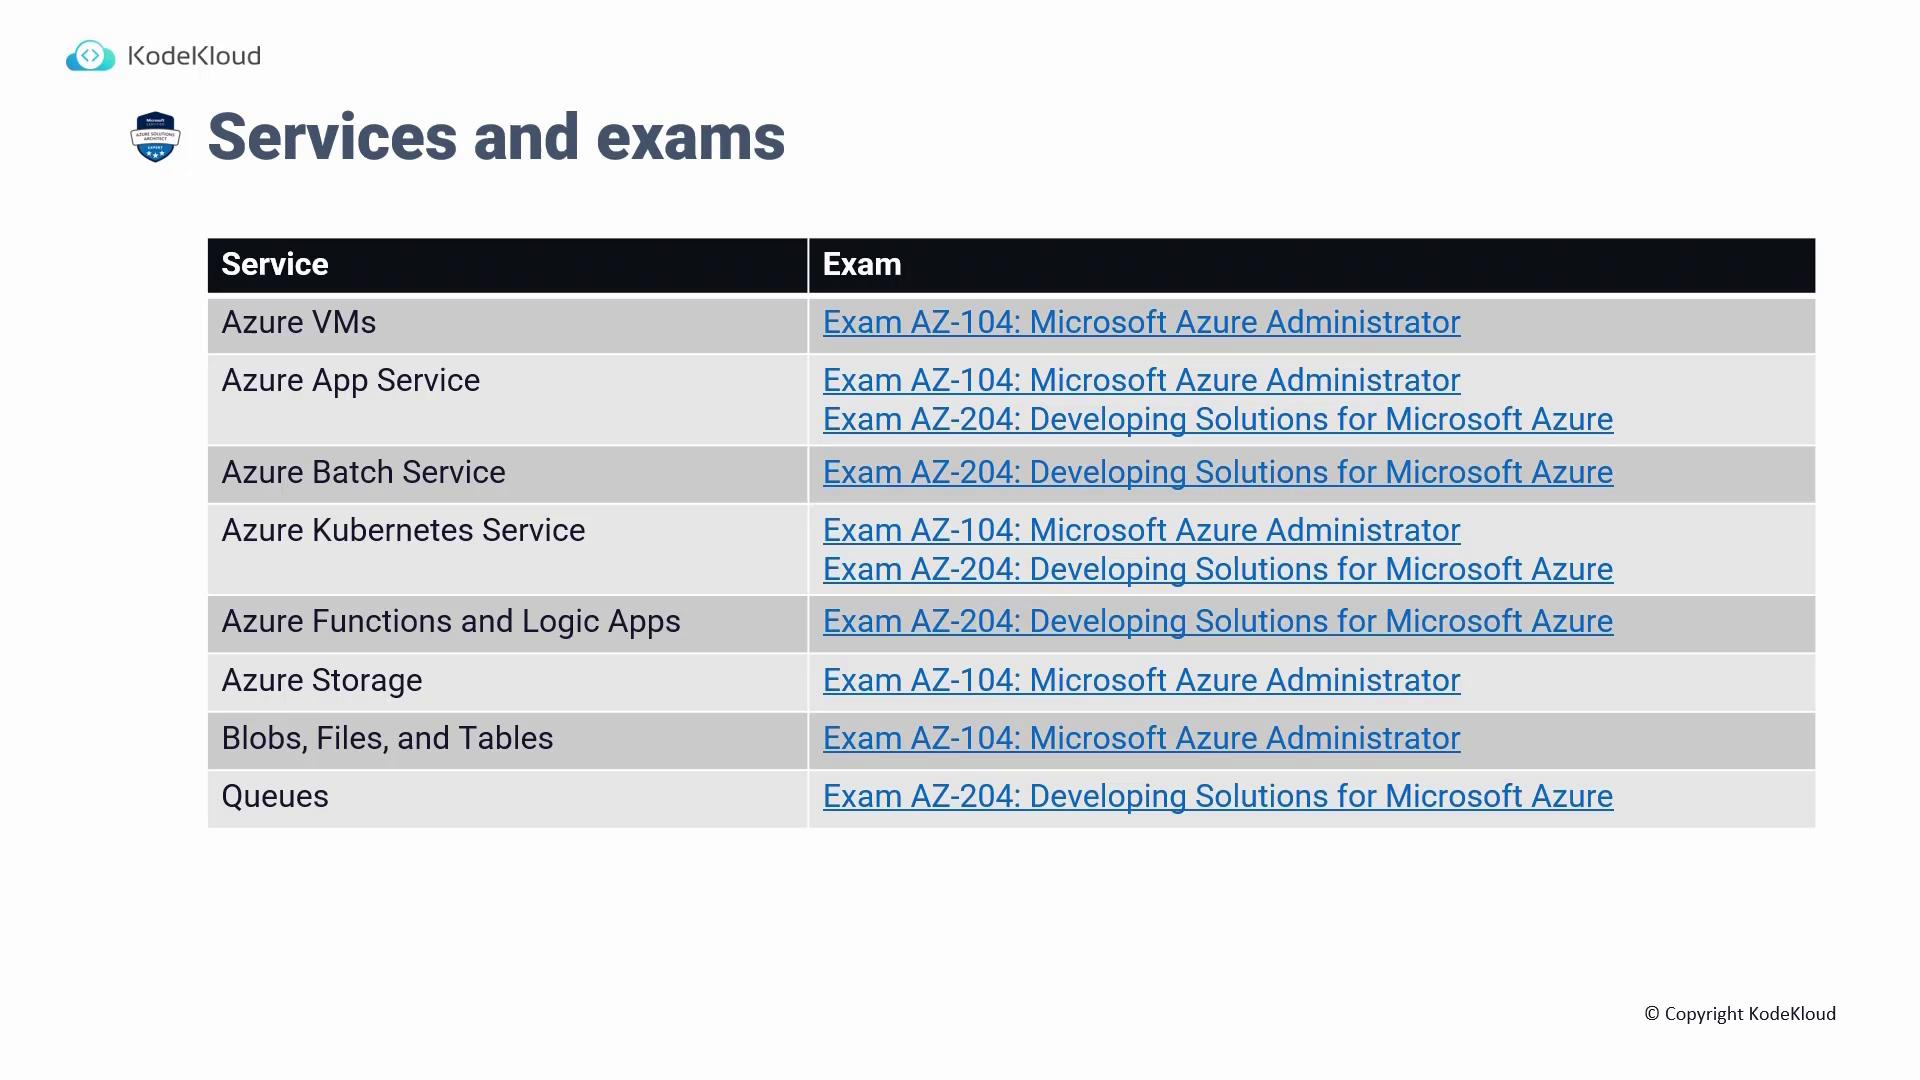This screenshot has width=1920, height=1080.
Task: Click the Azure Solutions Architect badge icon
Action: [155, 137]
